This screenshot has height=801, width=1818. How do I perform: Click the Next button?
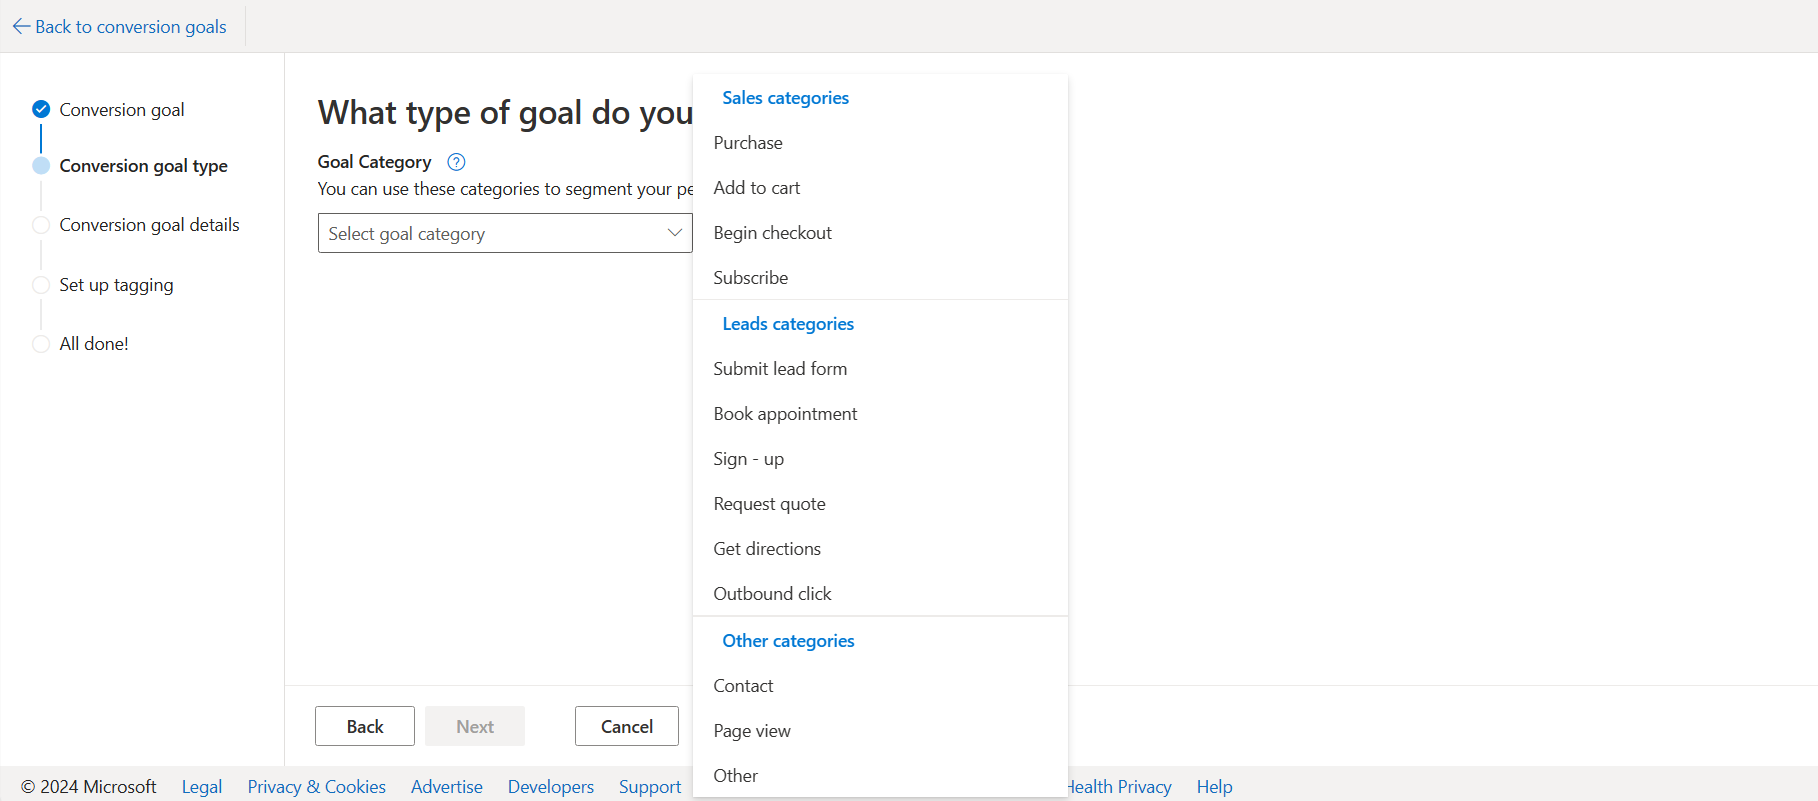pos(475,726)
